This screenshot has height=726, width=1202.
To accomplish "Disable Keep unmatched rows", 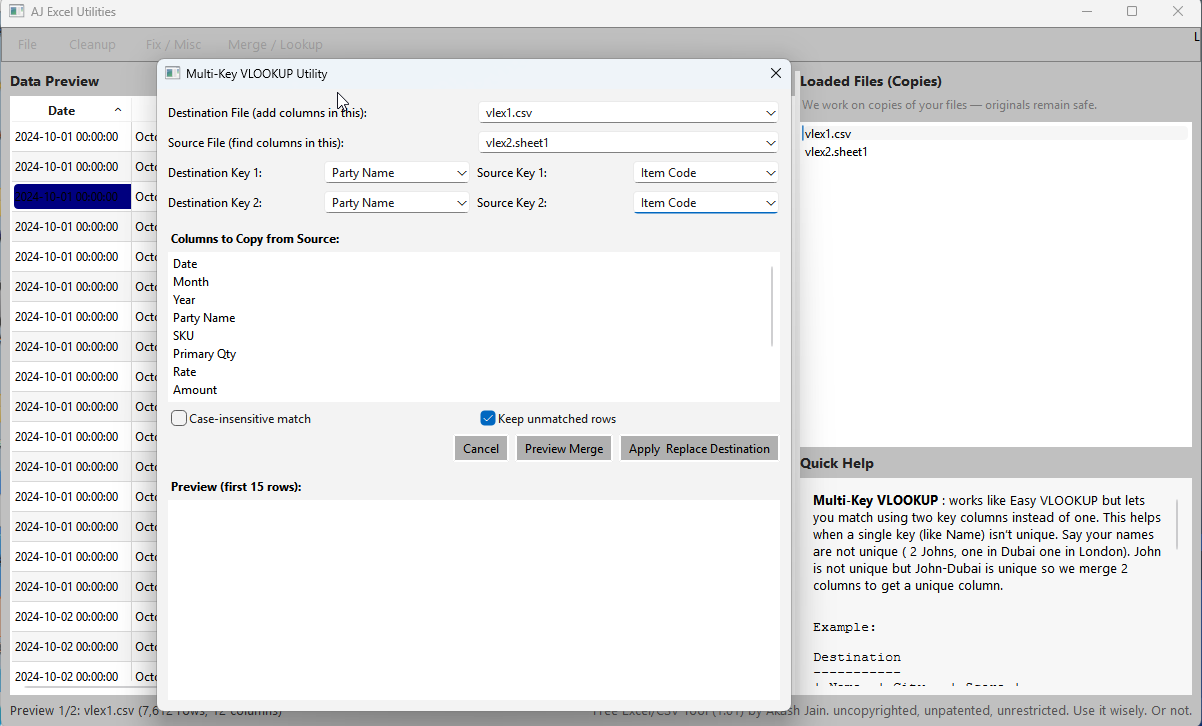I will 488,418.
